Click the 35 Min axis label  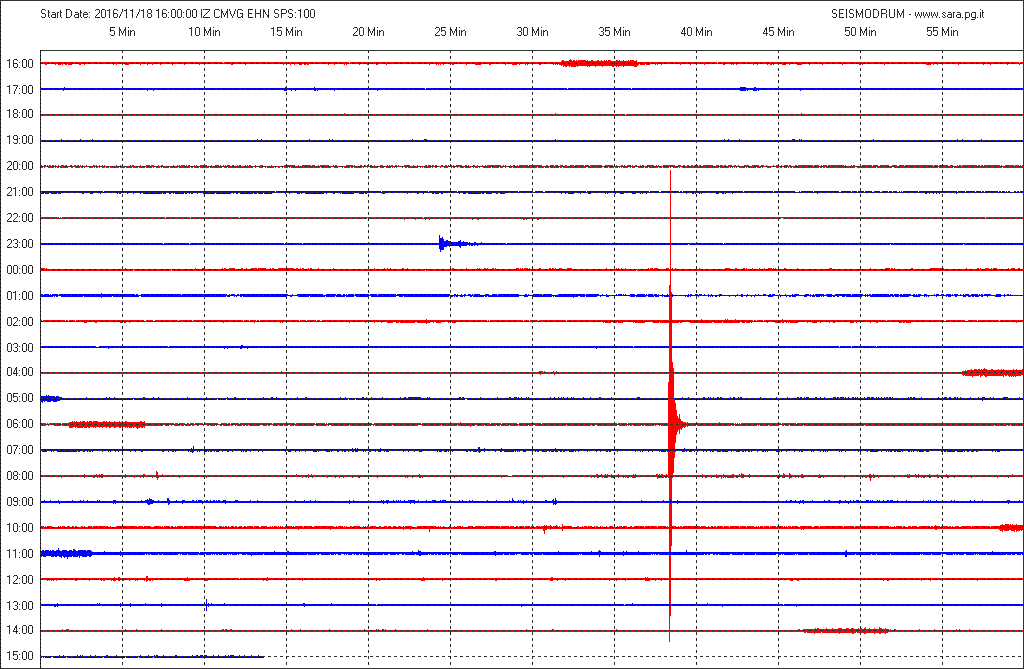tap(614, 32)
